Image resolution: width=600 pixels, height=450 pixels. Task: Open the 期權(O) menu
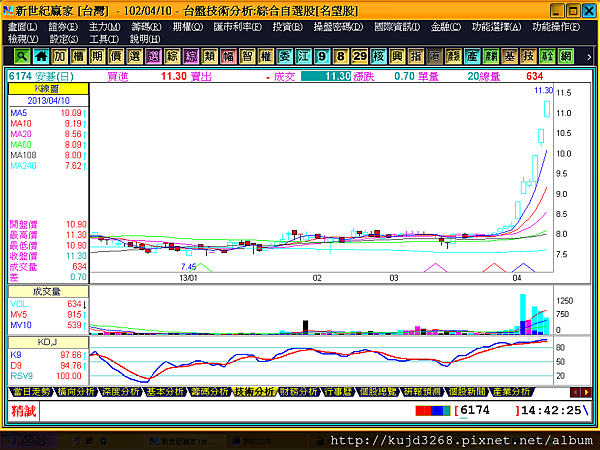(x=188, y=27)
